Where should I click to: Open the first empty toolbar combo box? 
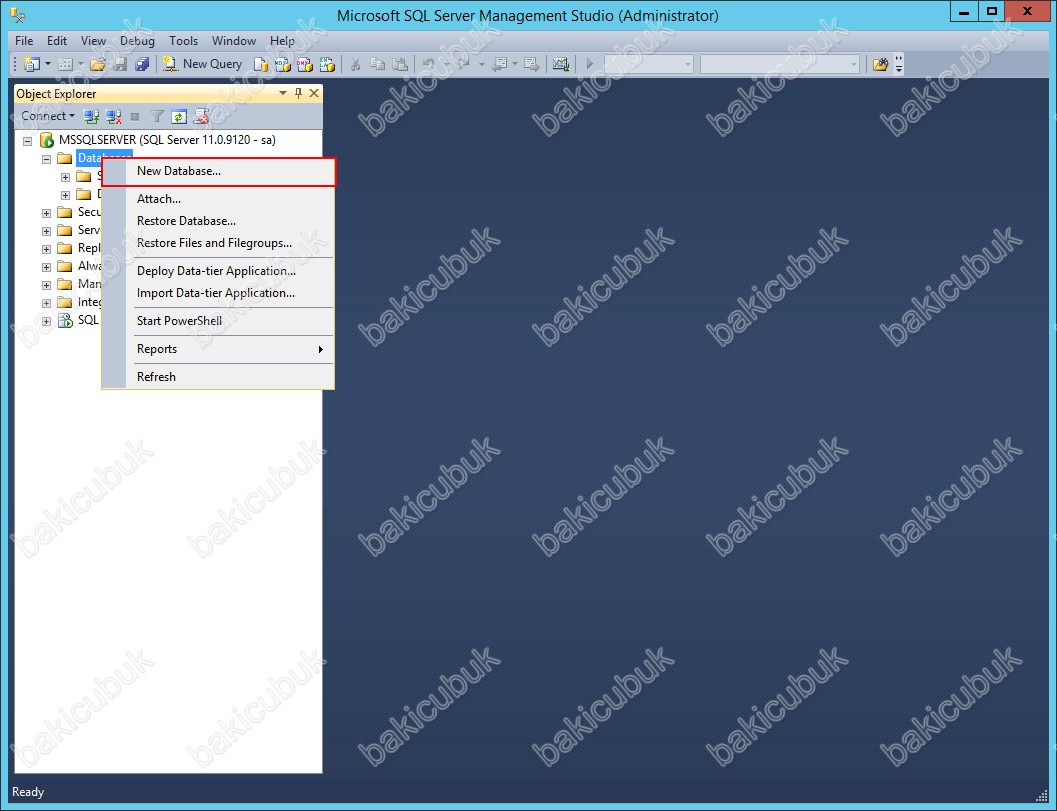(x=648, y=64)
